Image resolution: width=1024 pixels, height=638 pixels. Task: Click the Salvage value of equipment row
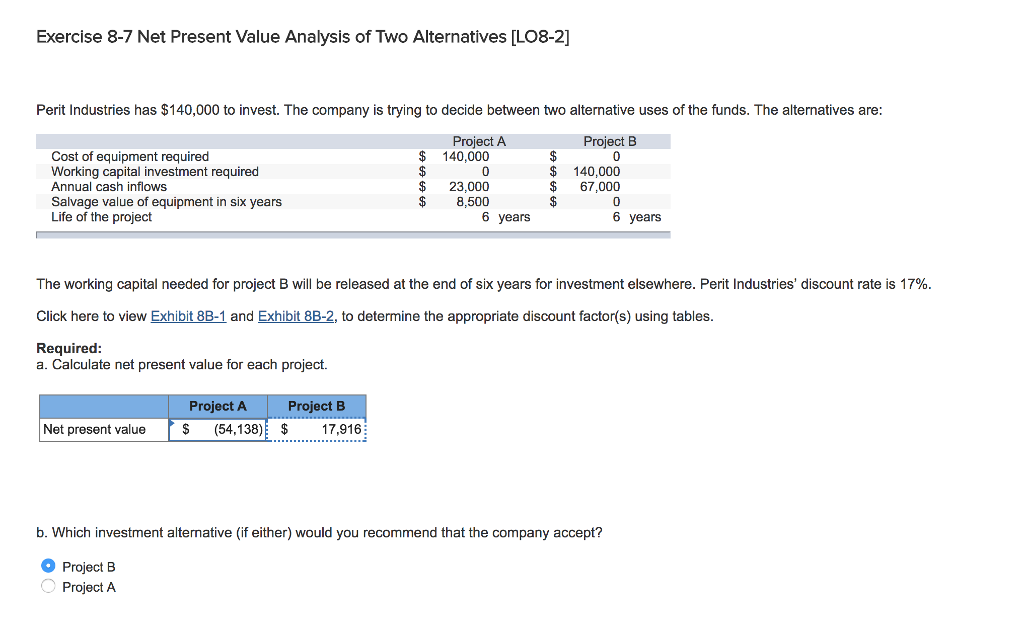pyautogui.click(x=166, y=201)
